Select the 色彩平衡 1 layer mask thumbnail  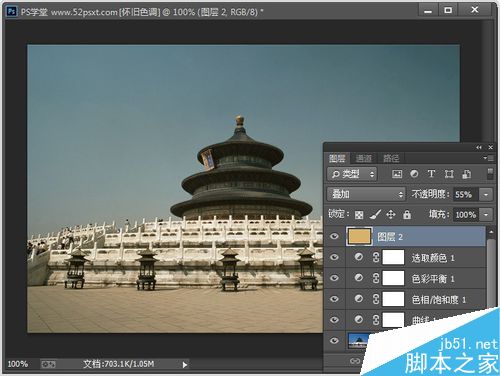(393, 278)
